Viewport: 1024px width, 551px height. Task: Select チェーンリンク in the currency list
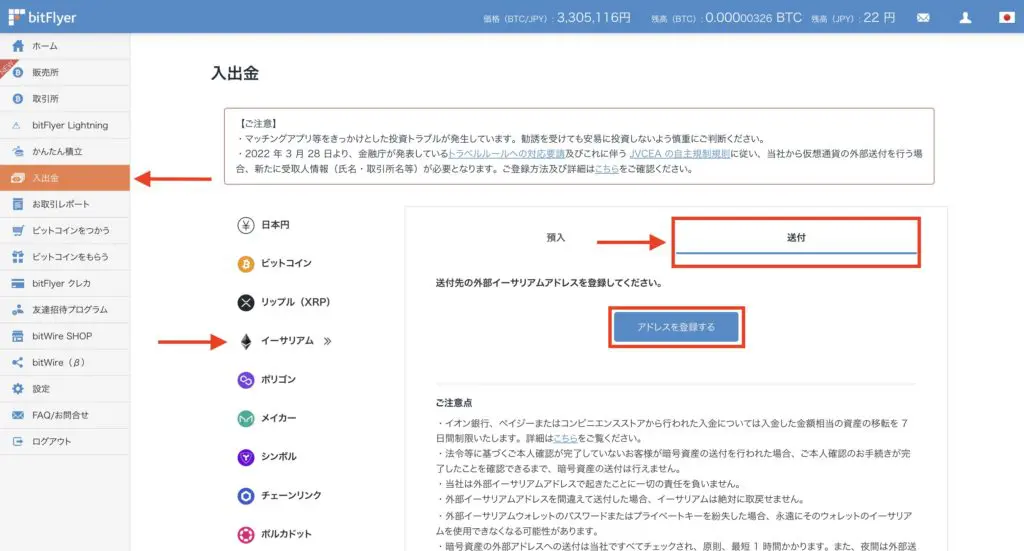(291, 496)
